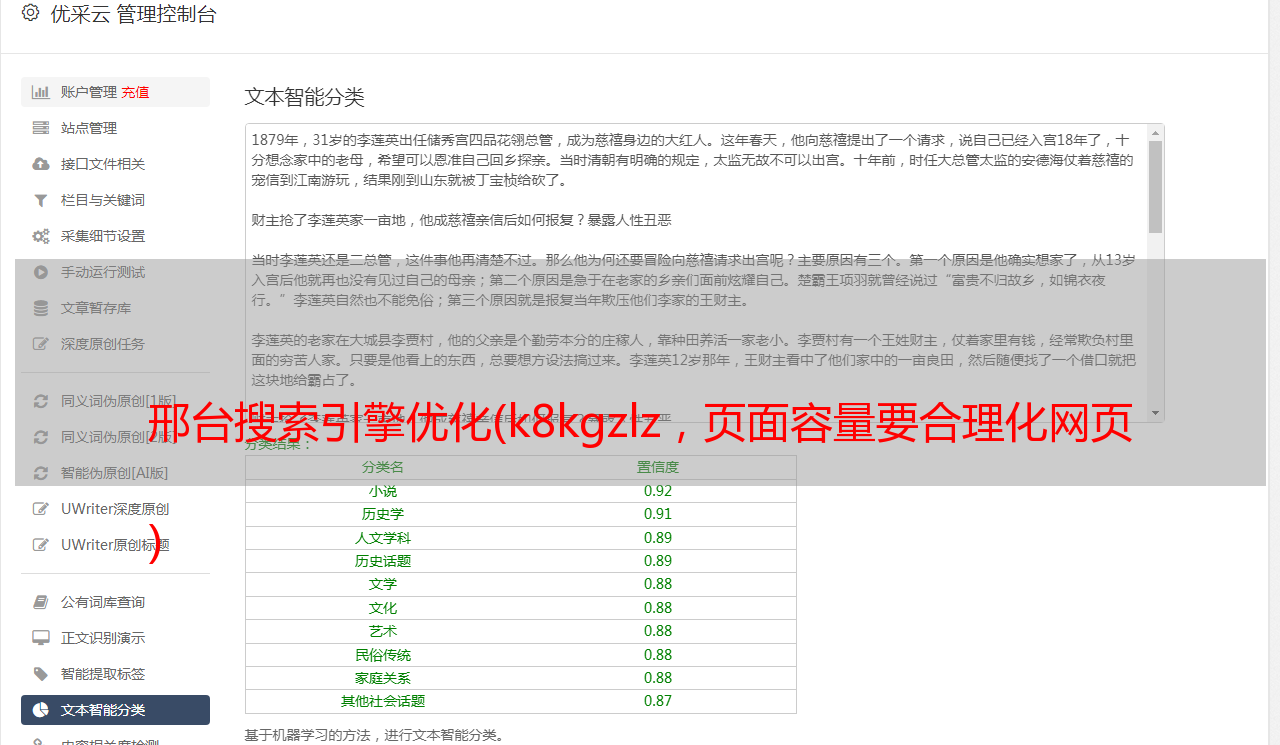Click the cloud upload icon for 接口文件相关
Screen dimensions: 1280x745
41,164
